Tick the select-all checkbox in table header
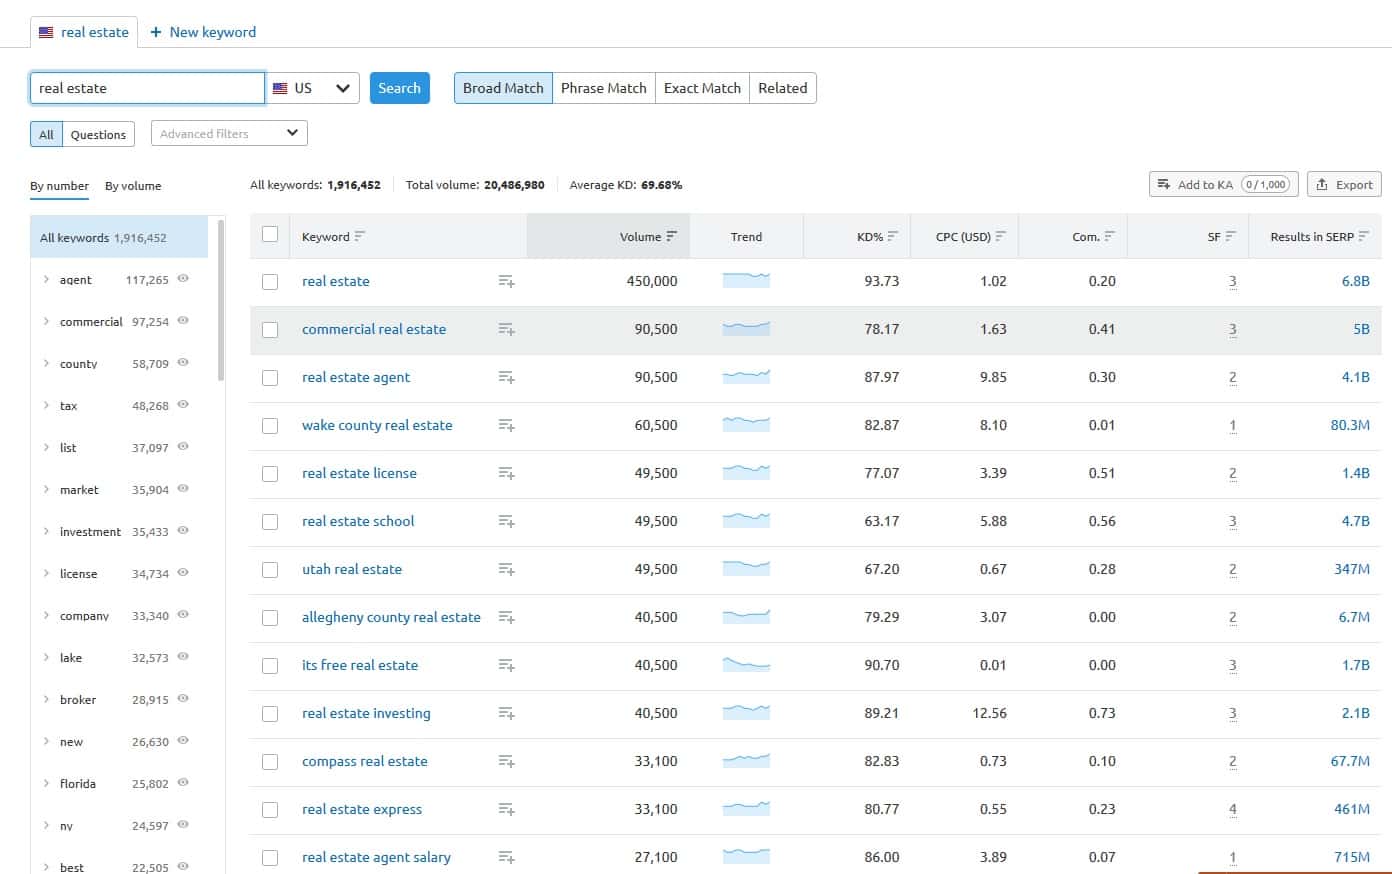1392x874 pixels. (270, 234)
